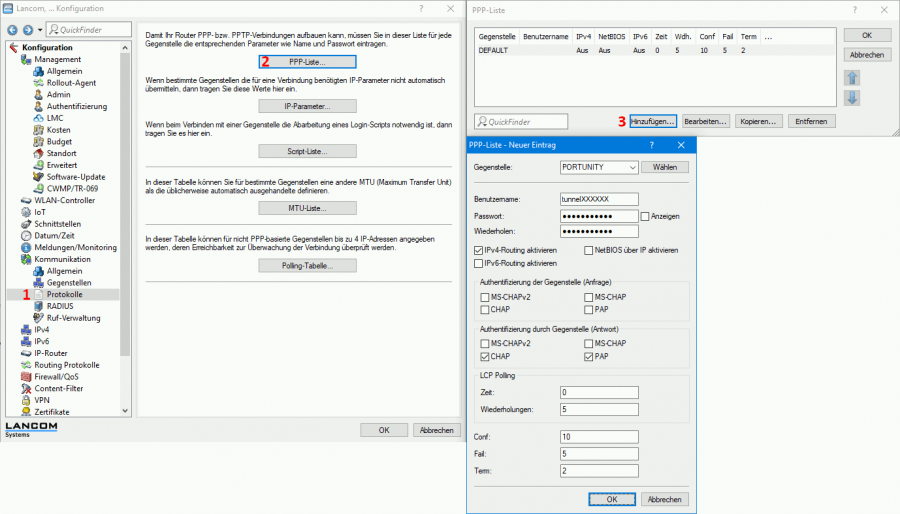This screenshot has height=514, width=900.
Task: Click the Hinzufügen... button
Action: (x=654, y=121)
